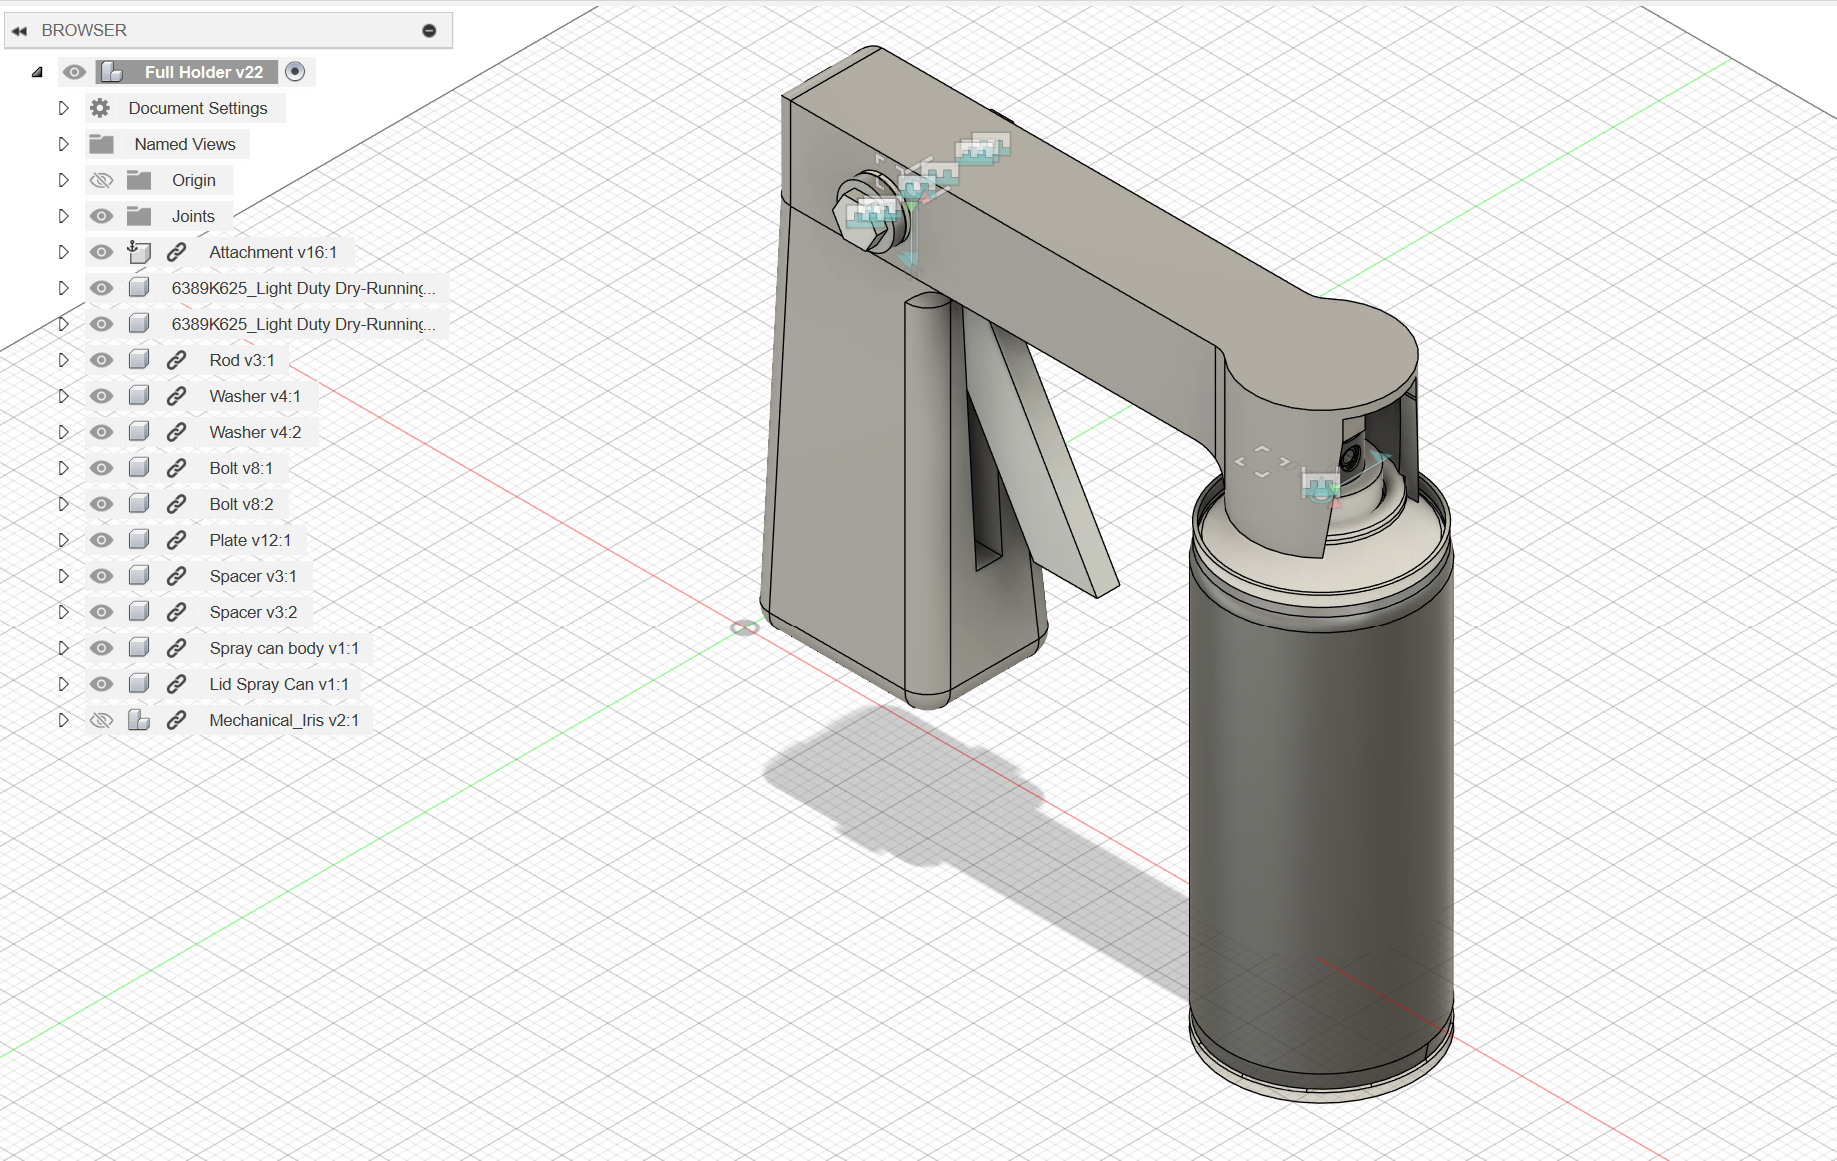Click the link icon beside Spacer v3:2
1837x1161 pixels.
176,612
